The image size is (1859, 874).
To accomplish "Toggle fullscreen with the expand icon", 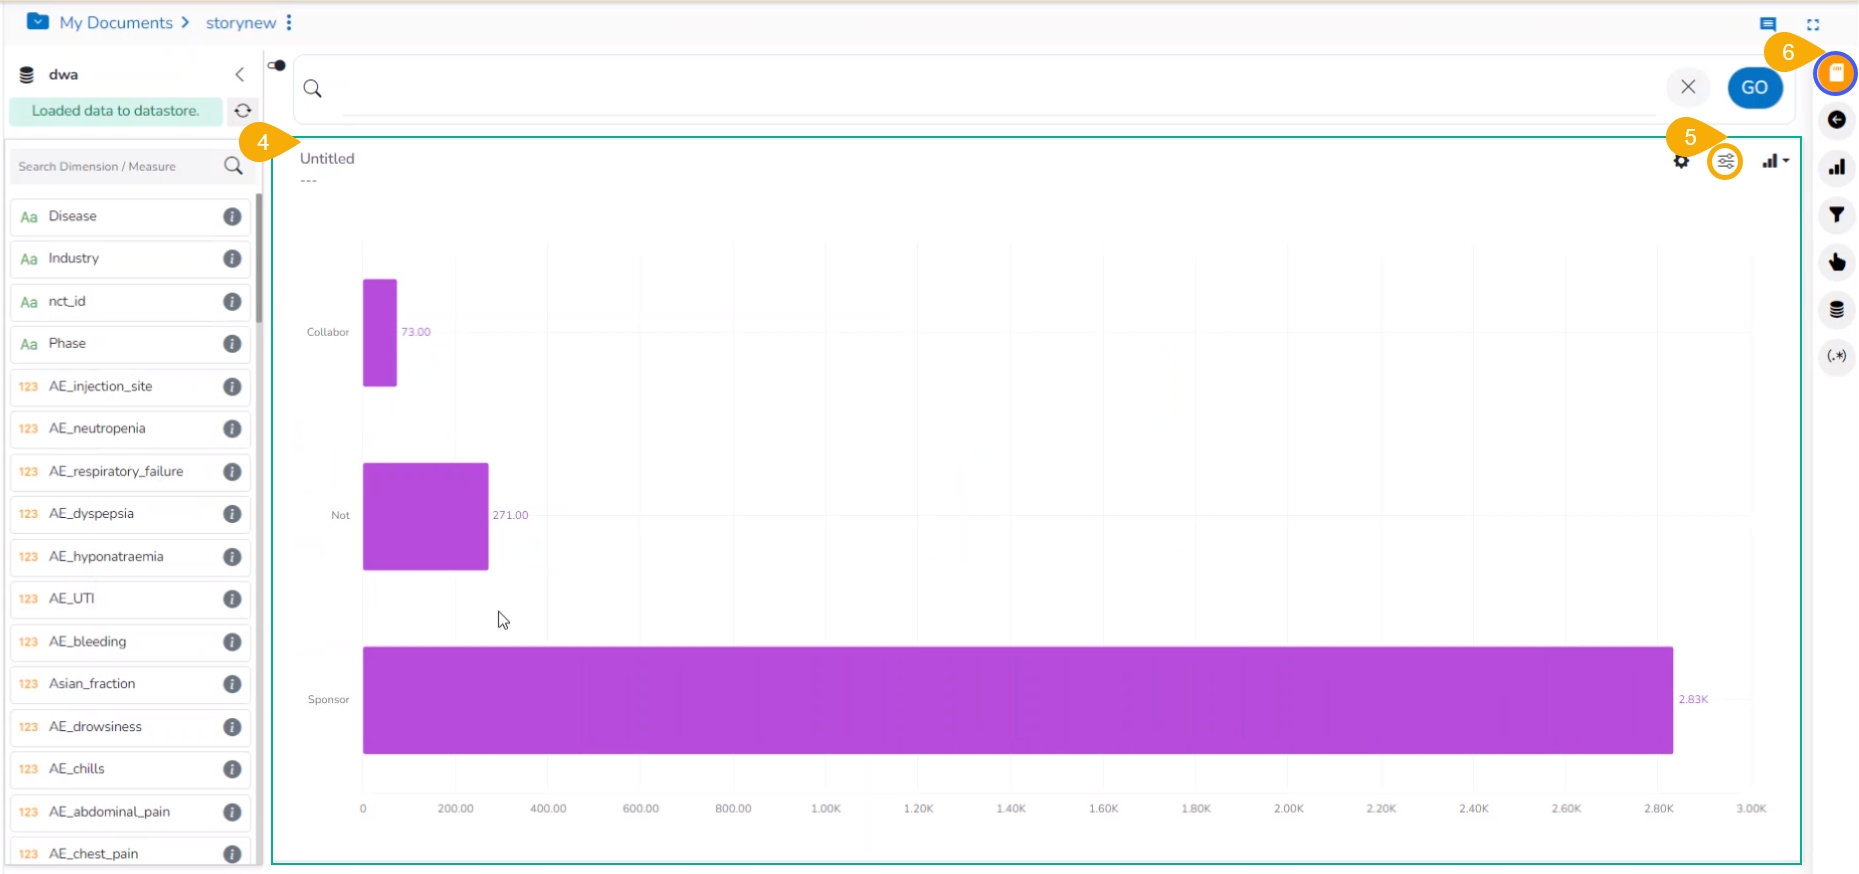I will click(x=1813, y=24).
